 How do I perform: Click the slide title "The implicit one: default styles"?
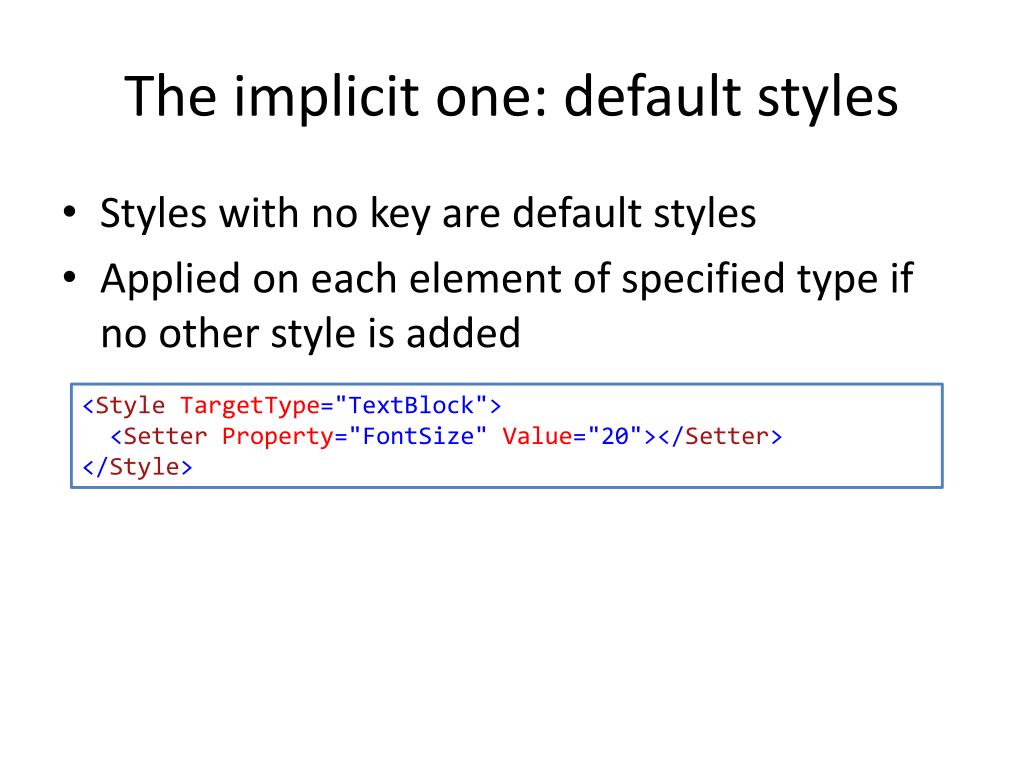coord(511,98)
